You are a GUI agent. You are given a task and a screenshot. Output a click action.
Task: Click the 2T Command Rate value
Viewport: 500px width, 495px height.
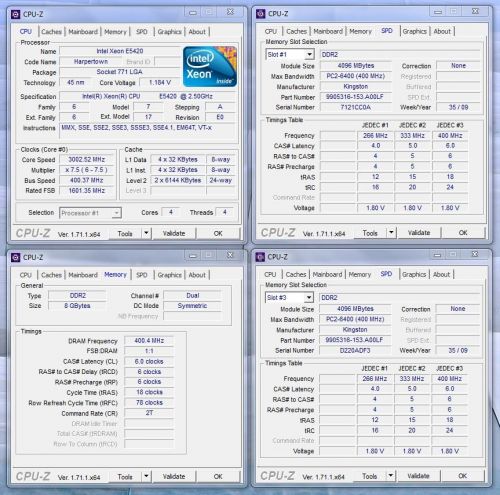coord(149,413)
